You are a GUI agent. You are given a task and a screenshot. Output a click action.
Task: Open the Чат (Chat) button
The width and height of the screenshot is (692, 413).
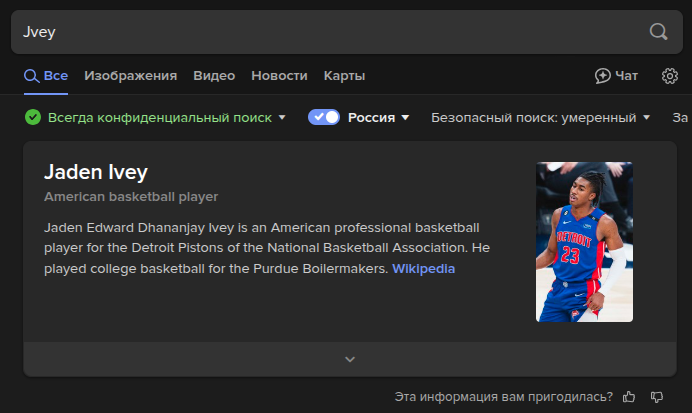click(x=616, y=76)
